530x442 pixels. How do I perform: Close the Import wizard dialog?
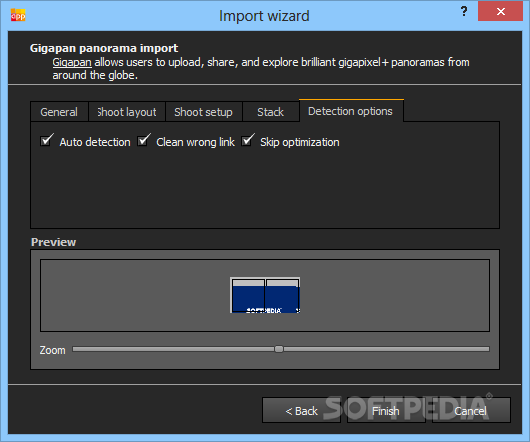coord(500,11)
